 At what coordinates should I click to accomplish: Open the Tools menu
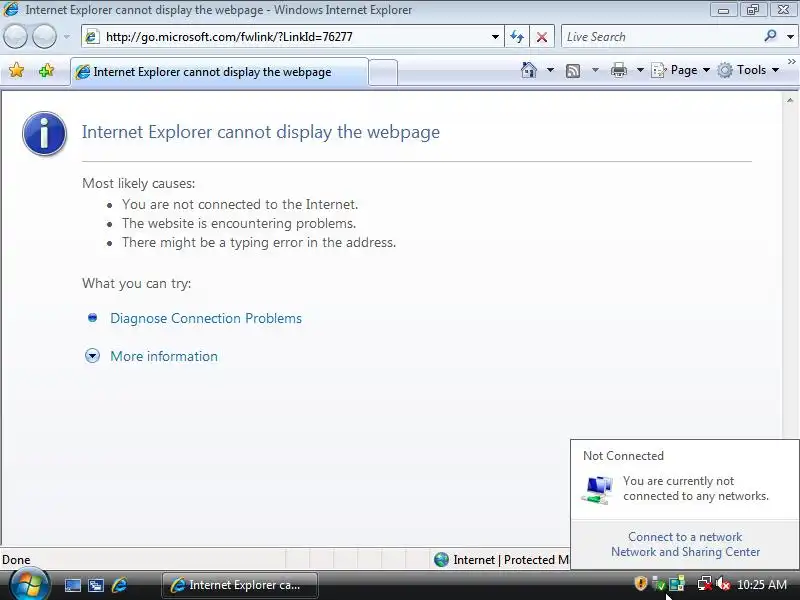[748, 70]
